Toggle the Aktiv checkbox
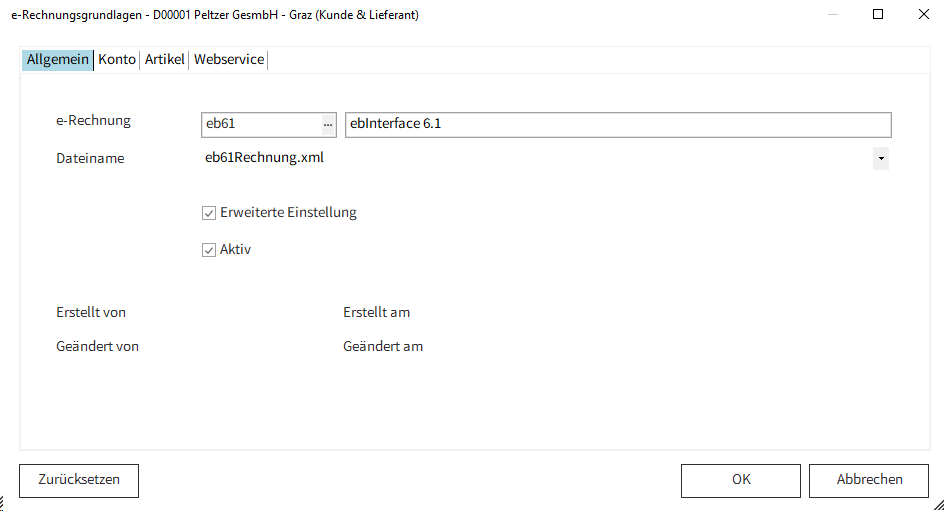This screenshot has width=944, height=511. [x=209, y=250]
